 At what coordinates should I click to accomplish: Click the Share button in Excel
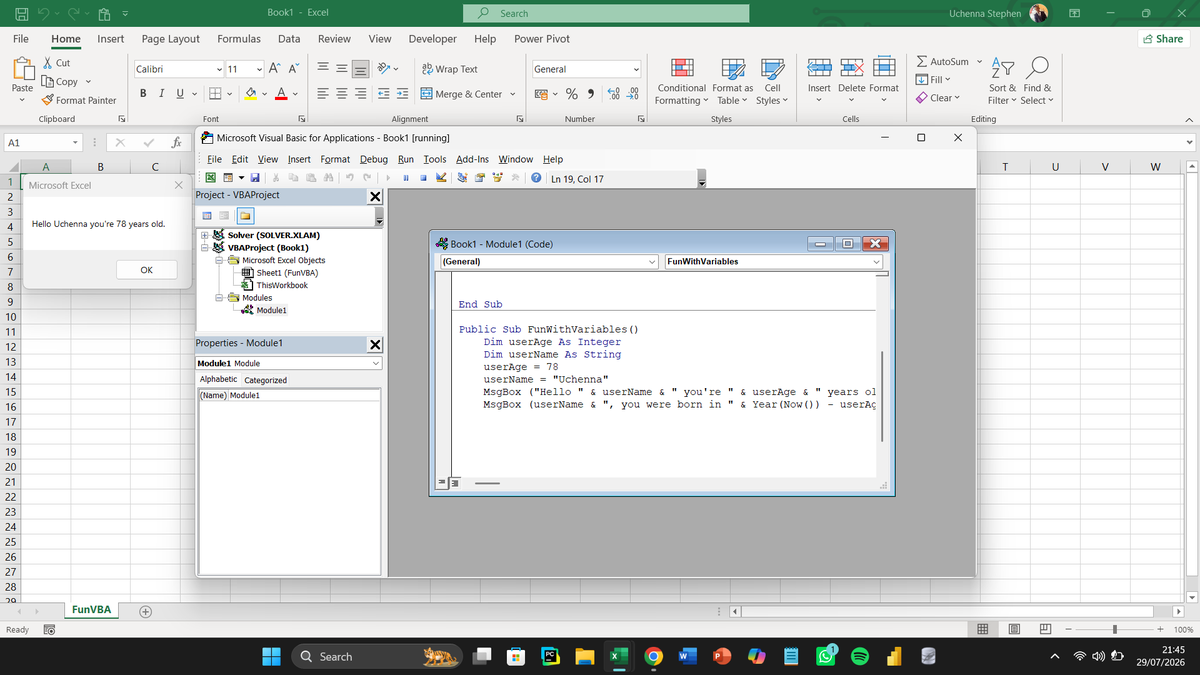pyautogui.click(x=1162, y=39)
